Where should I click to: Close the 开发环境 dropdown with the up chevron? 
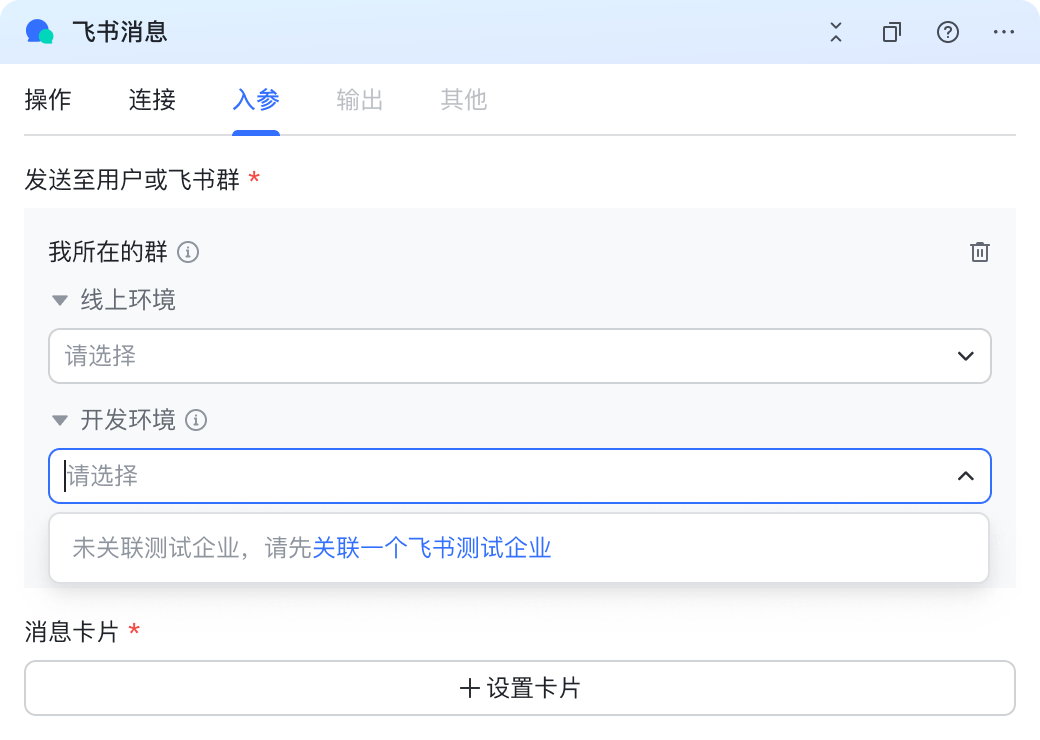966,476
